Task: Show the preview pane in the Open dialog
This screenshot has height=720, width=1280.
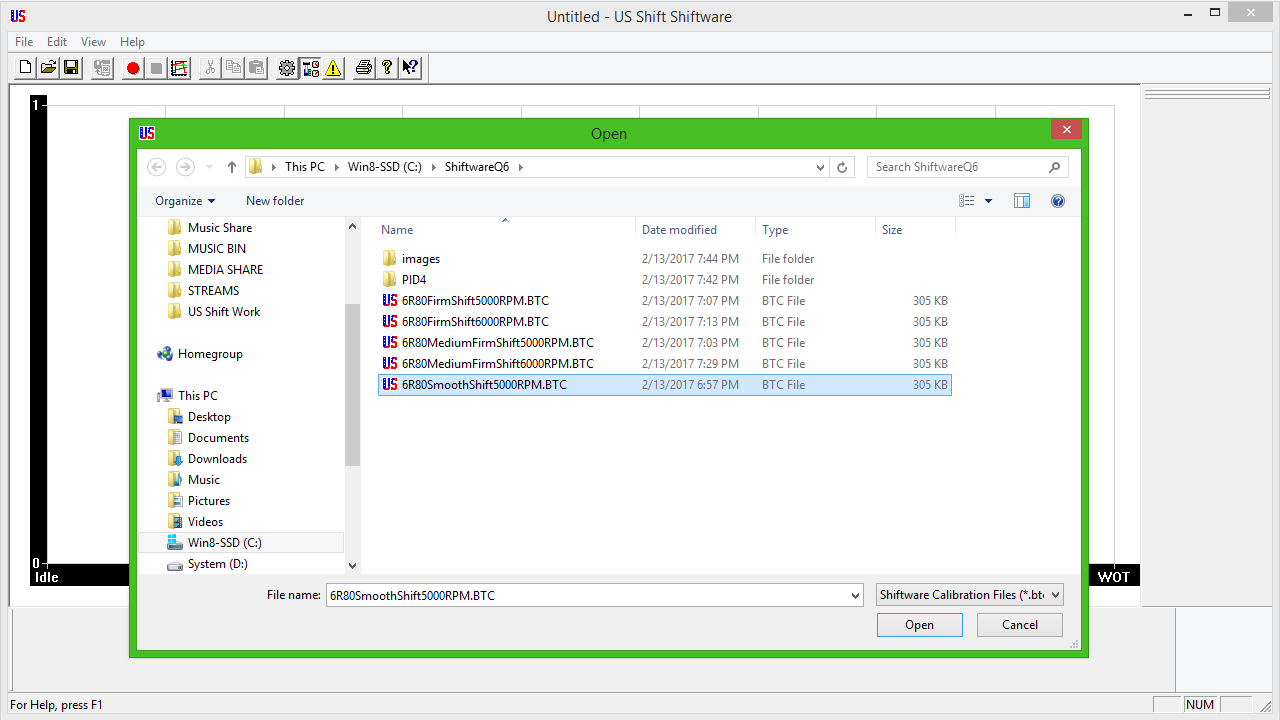Action: [1021, 201]
